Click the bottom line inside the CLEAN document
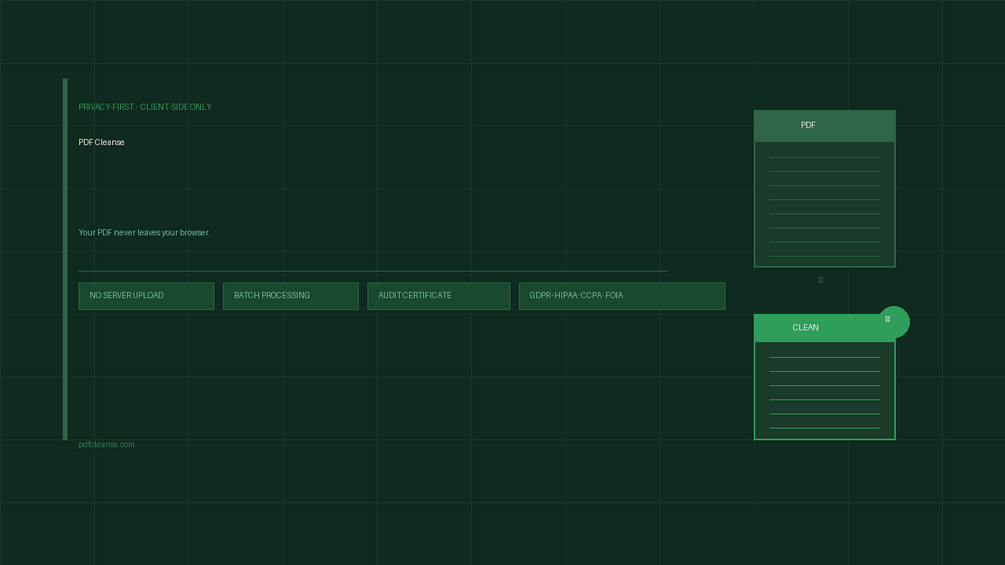 tap(824, 427)
